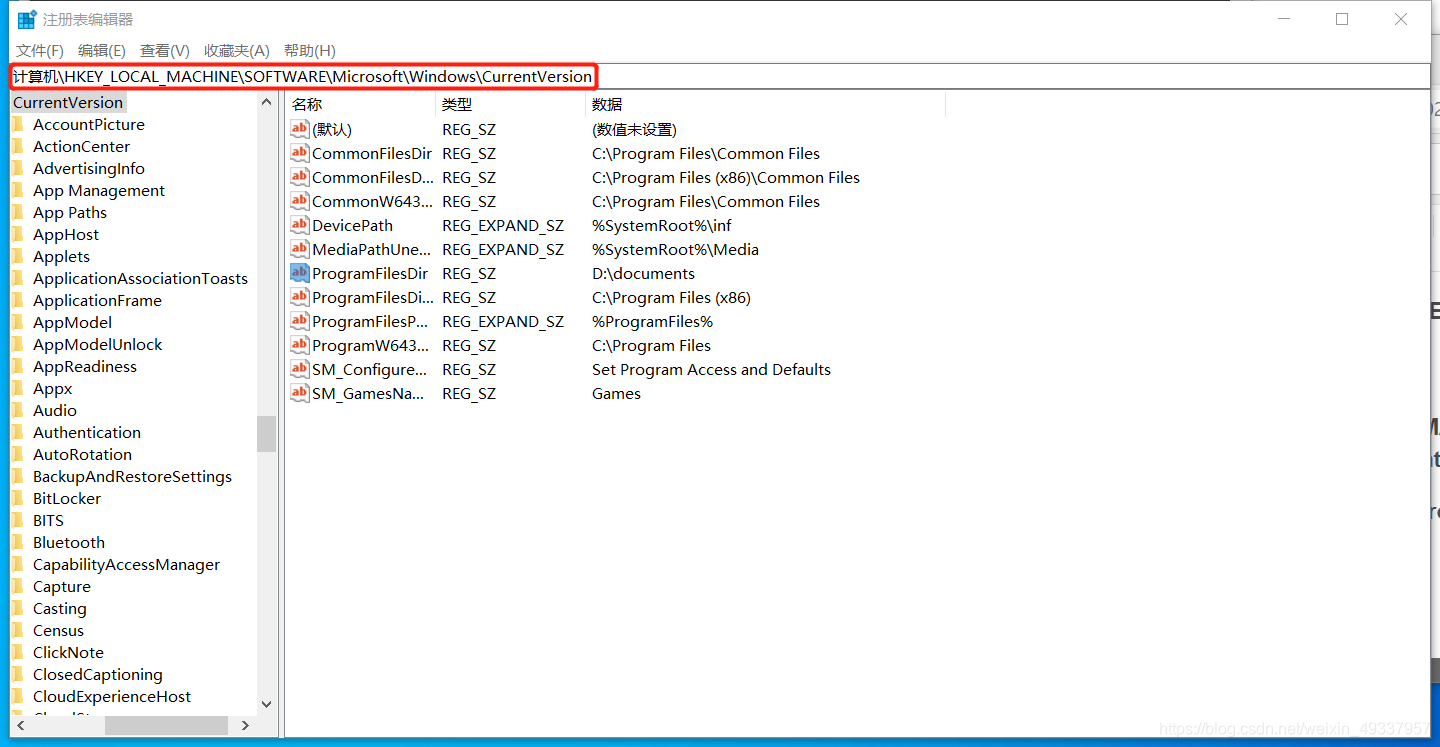Select the CommonFilesD... value name
The image size is (1440, 747).
[x=373, y=177]
